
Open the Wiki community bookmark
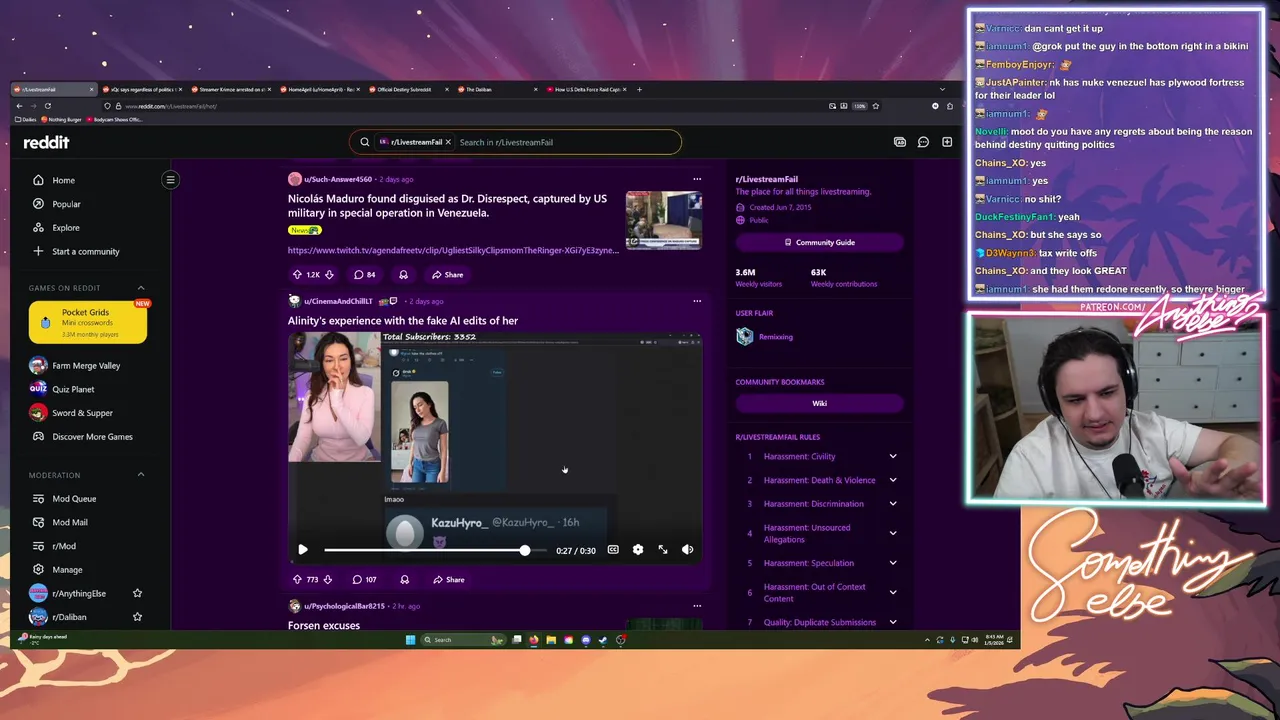819,404
